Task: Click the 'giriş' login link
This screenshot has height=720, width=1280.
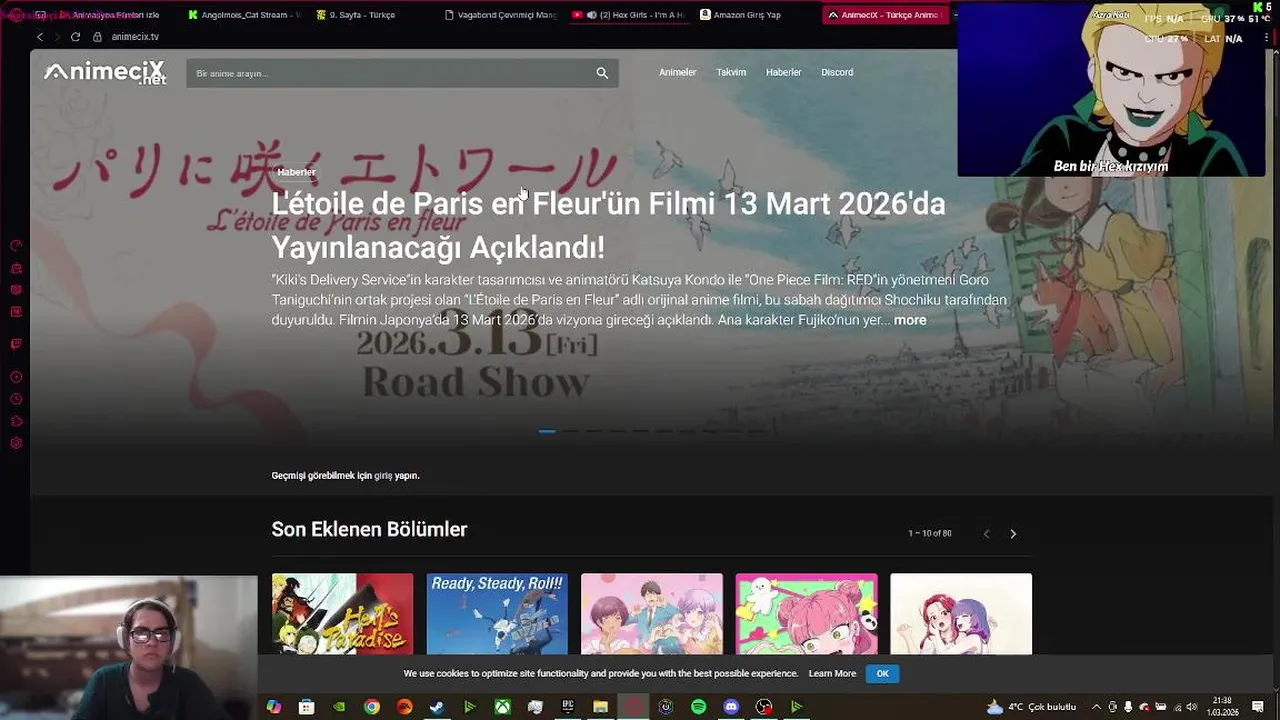Action: (383, 476)
